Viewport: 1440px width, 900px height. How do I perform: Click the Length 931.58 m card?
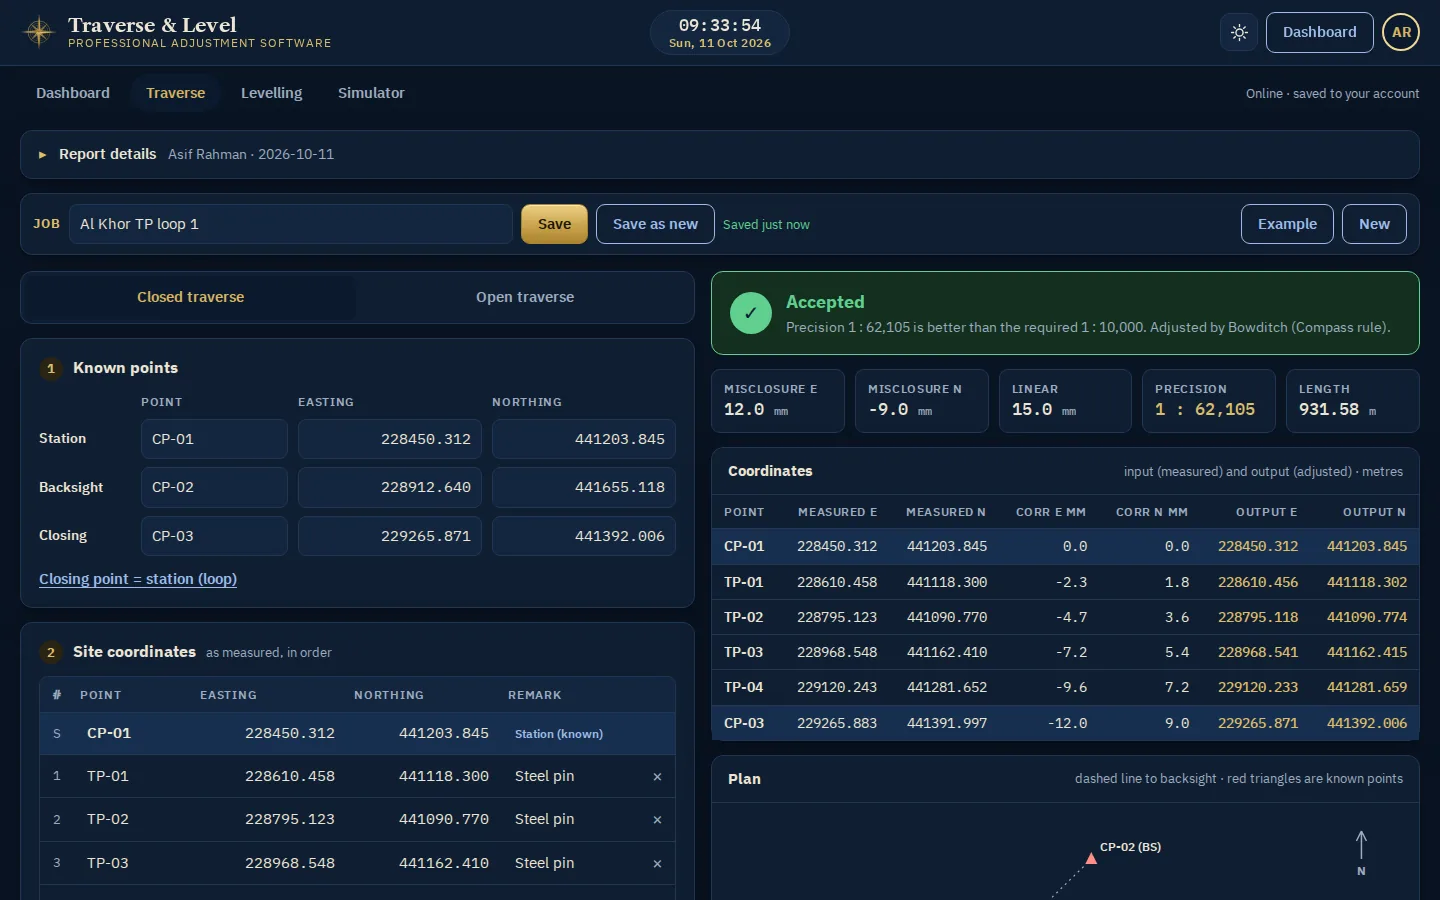[x=1352, y=401]
